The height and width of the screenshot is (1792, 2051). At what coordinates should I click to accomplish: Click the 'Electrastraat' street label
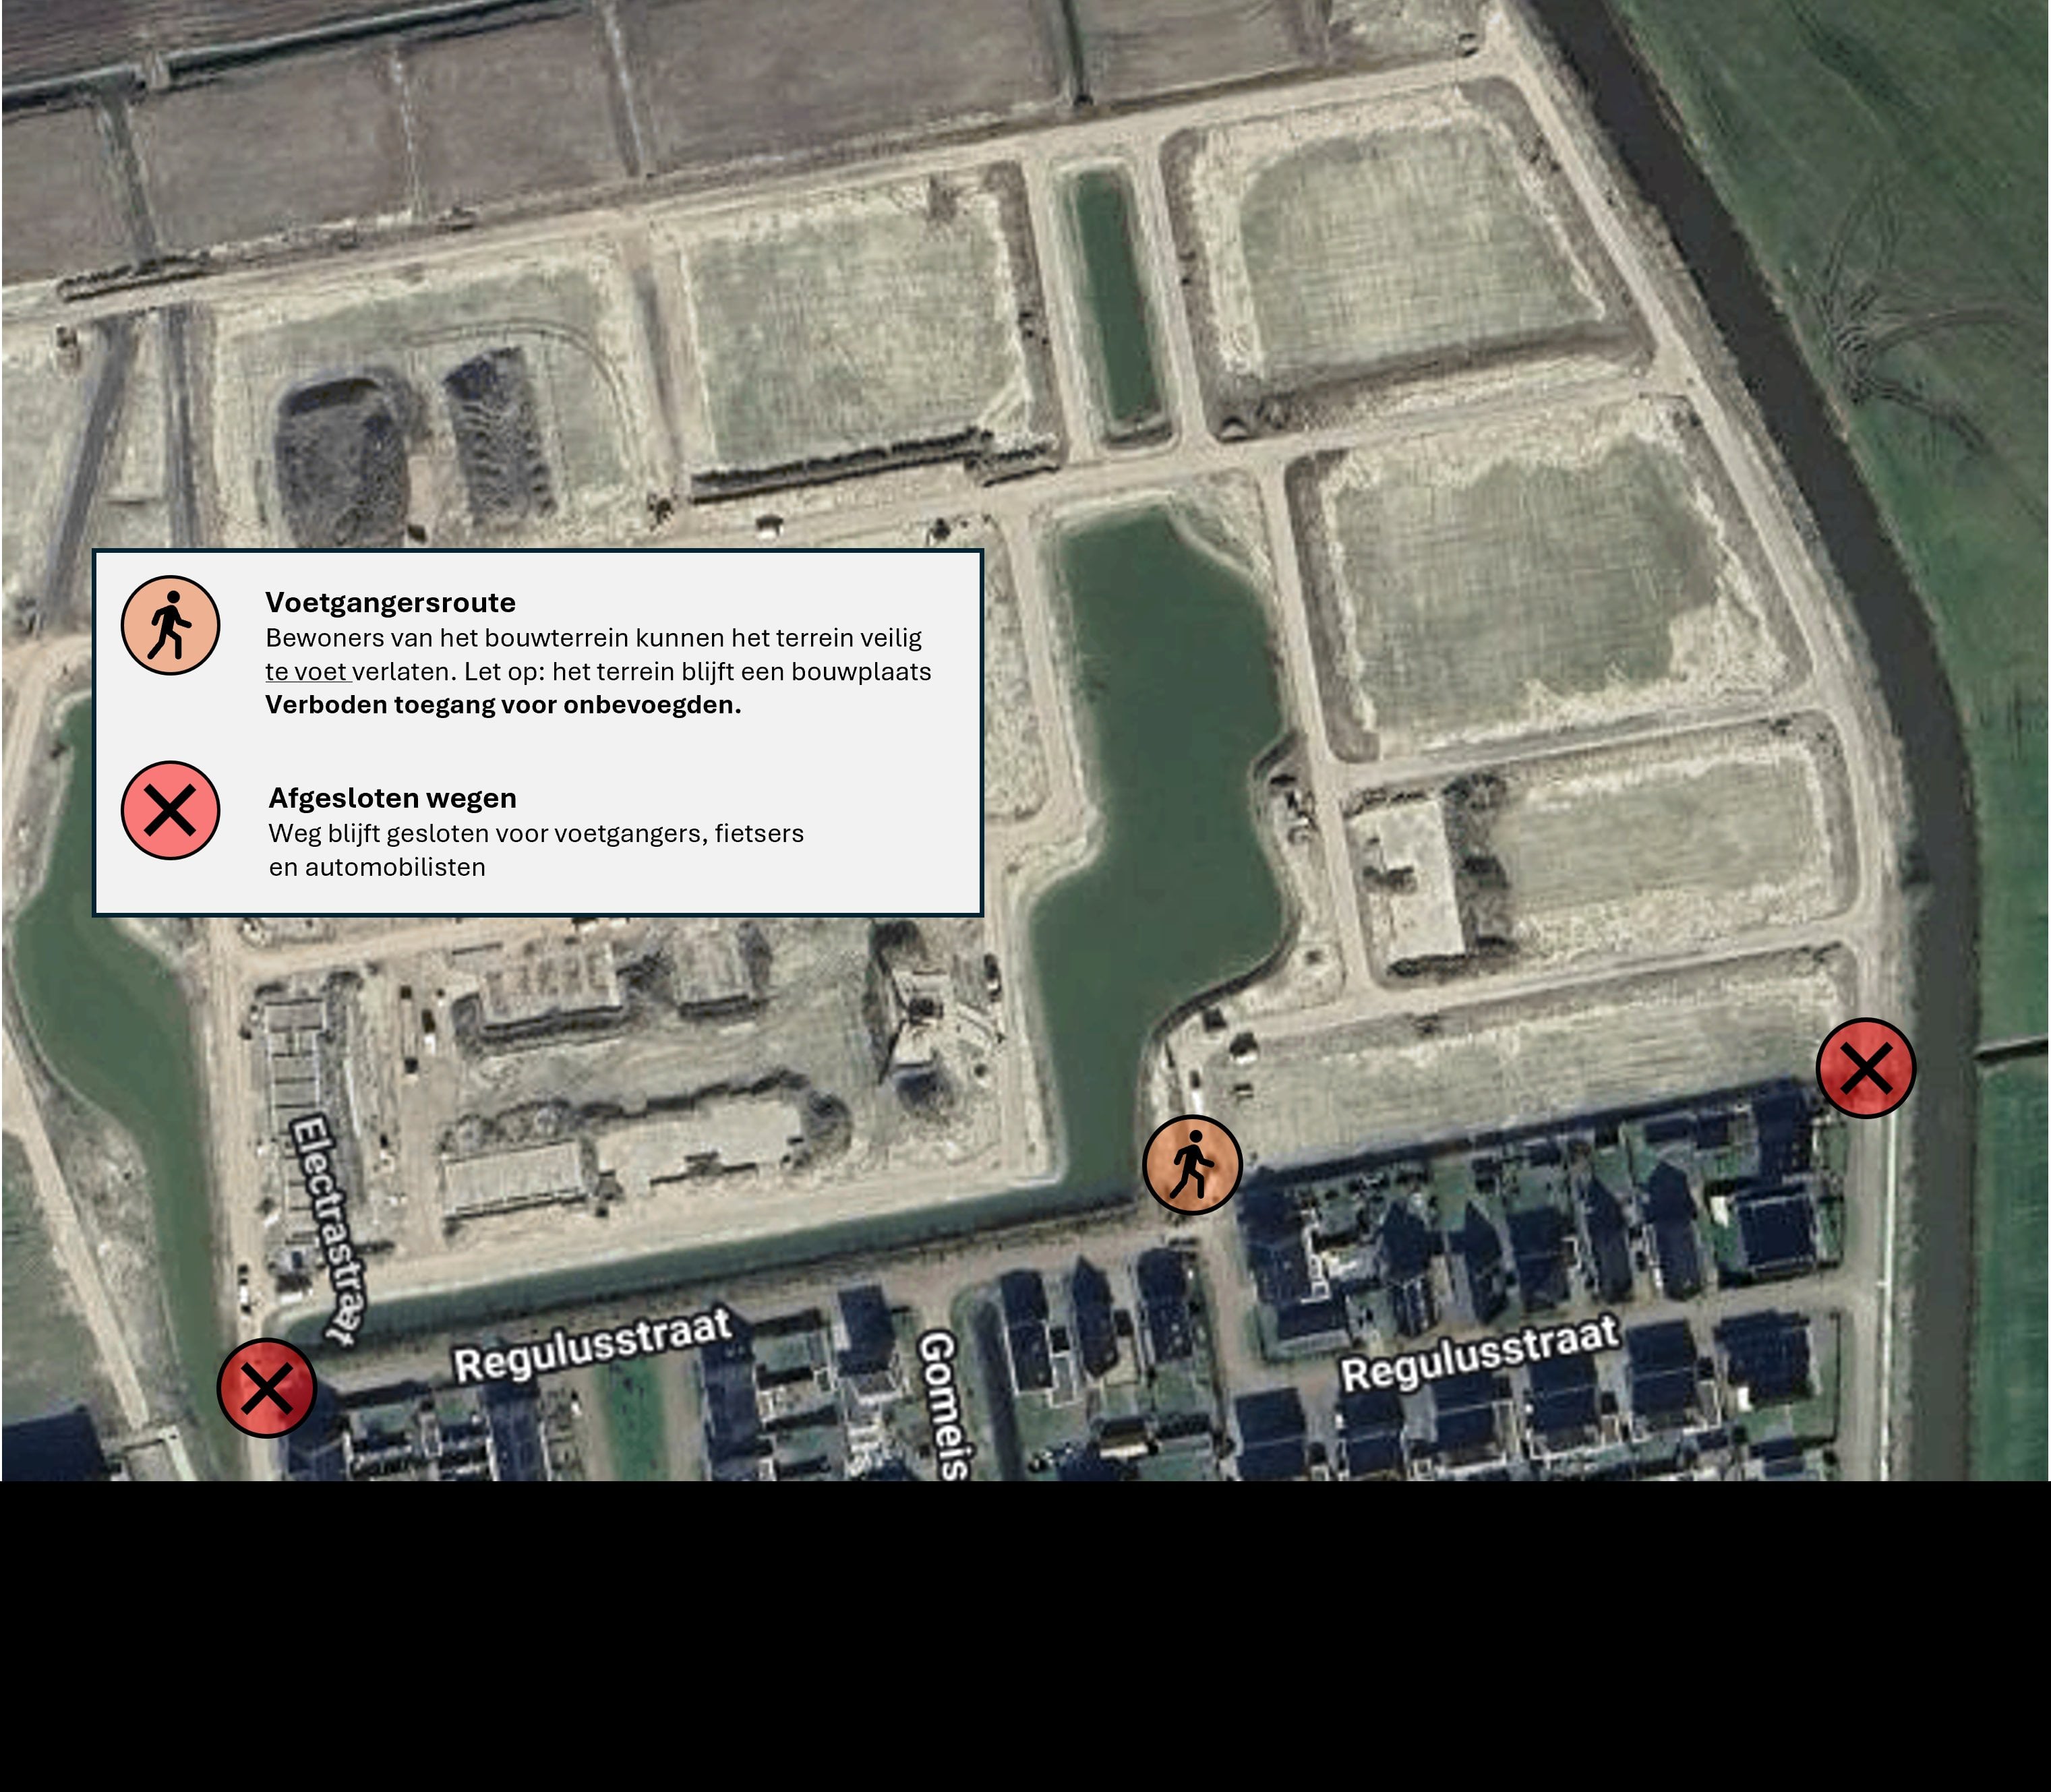click(x=329, y=1230)
